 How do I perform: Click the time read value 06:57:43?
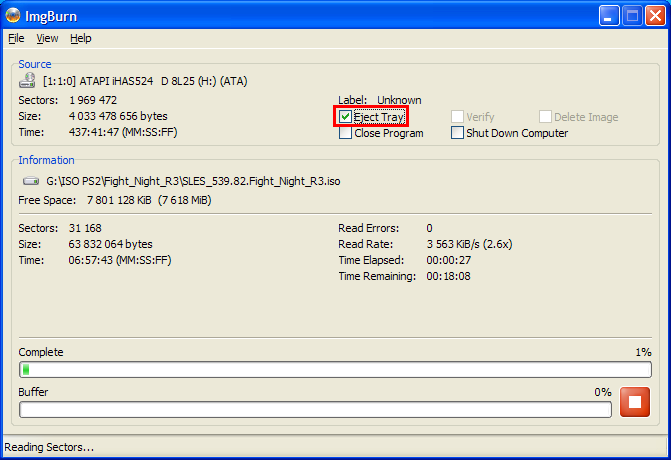pyautogui.click(x=120, y=260)
